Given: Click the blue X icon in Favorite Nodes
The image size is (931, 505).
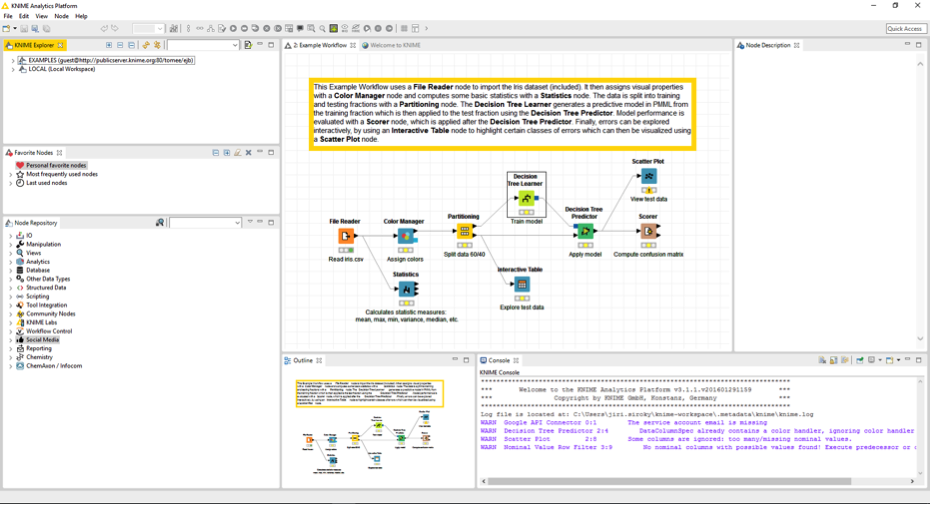Looking at the screenshot, I should pyautogui.click(x=249, y=153).
